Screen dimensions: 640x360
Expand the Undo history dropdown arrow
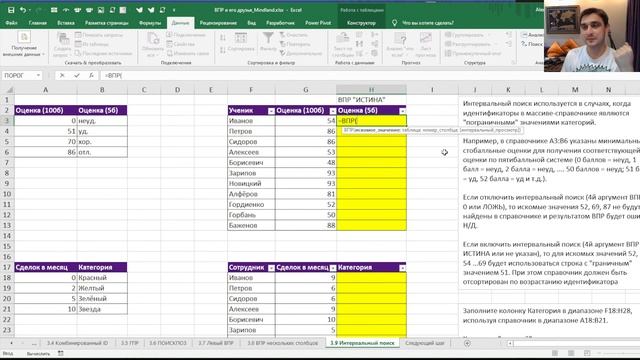tap(30, 10)
